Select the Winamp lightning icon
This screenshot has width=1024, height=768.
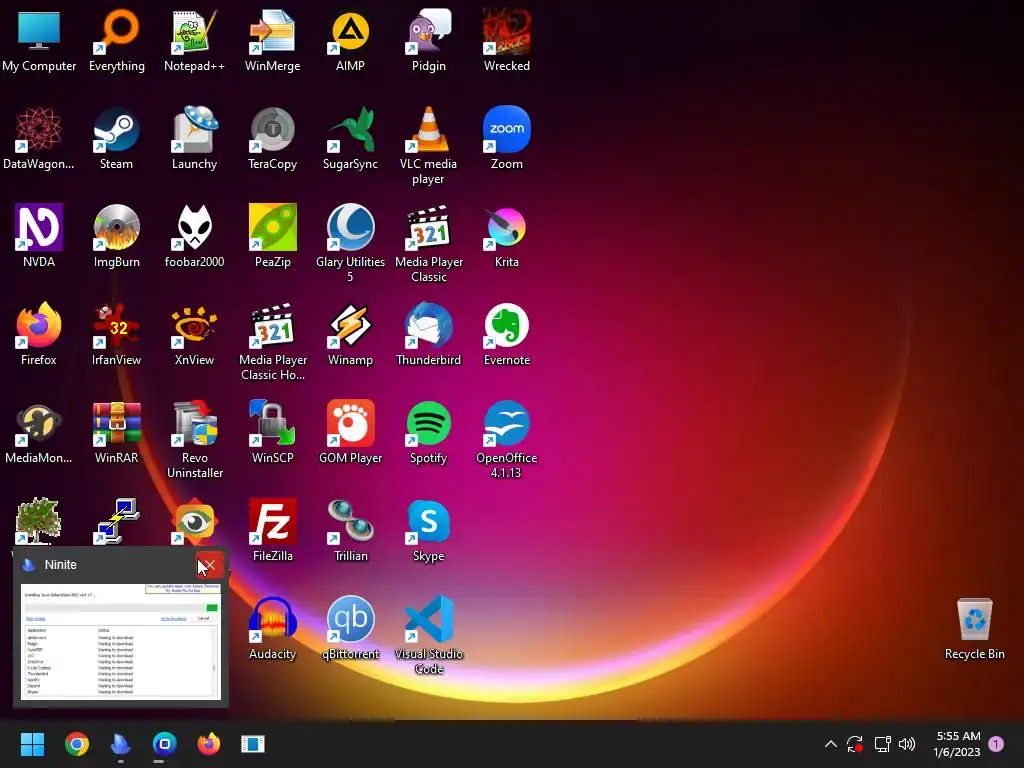(x=350, y=334)
